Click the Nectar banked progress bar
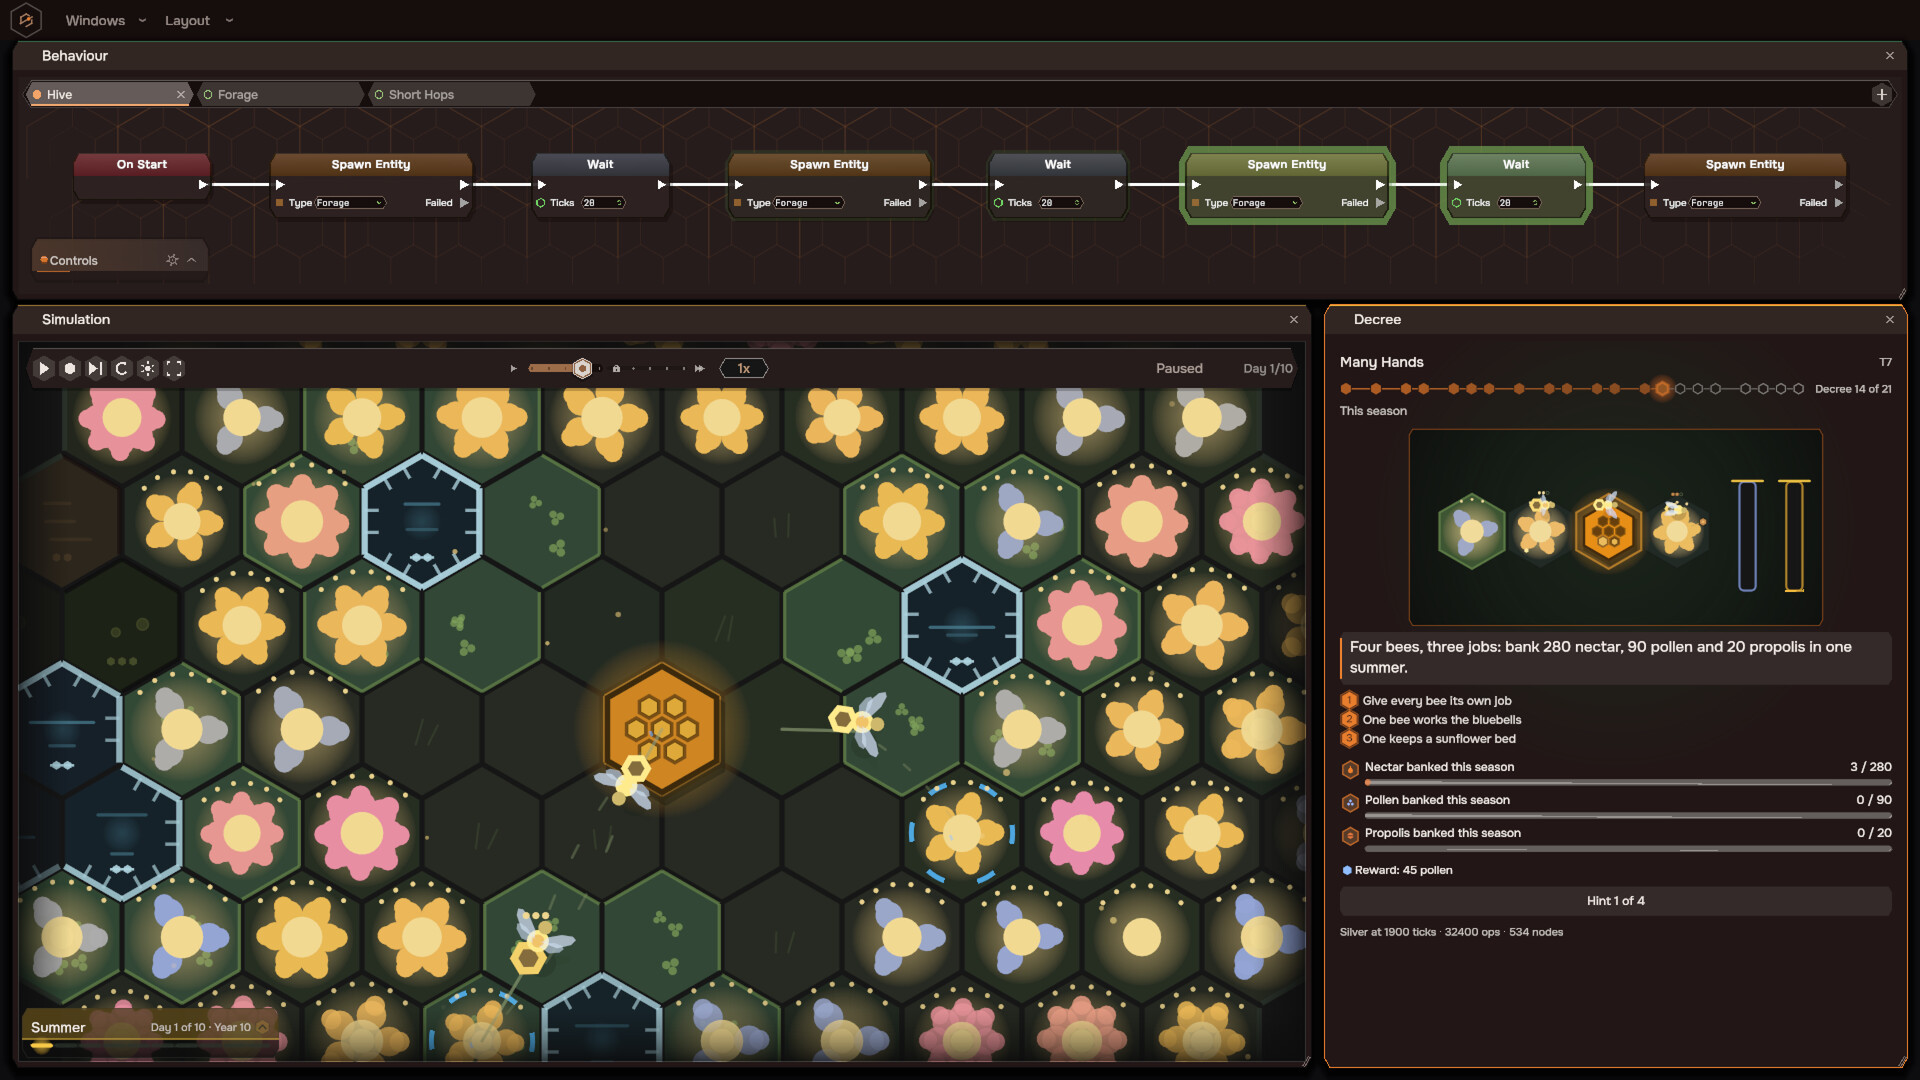The width and height of the screenshot is (1920, 1080). tap(1628, 783)
